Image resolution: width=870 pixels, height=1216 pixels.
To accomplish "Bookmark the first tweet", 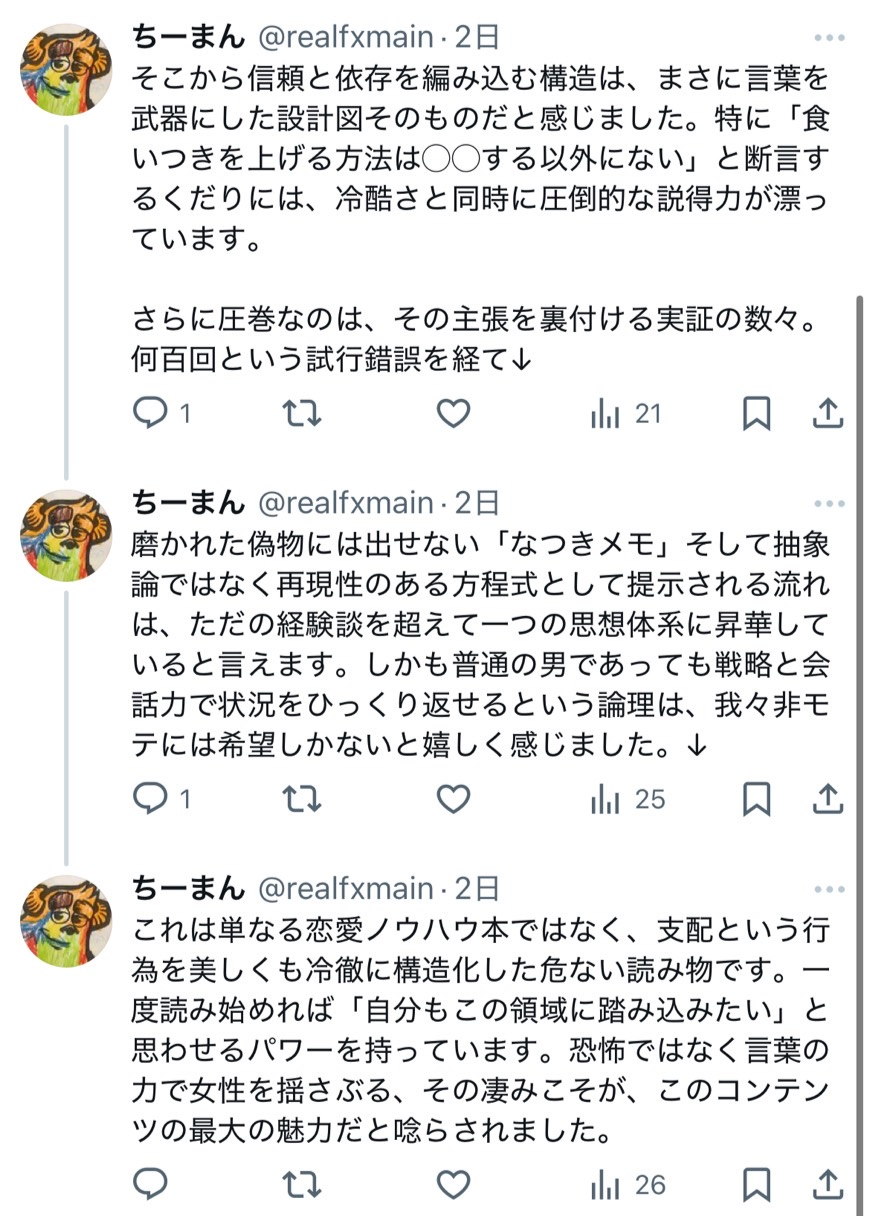I will [x=757, y=413].
